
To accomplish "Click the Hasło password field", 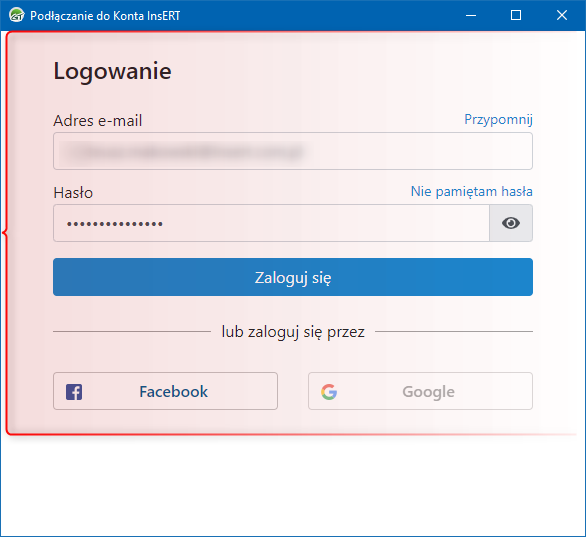I will [x=271, y=223].
